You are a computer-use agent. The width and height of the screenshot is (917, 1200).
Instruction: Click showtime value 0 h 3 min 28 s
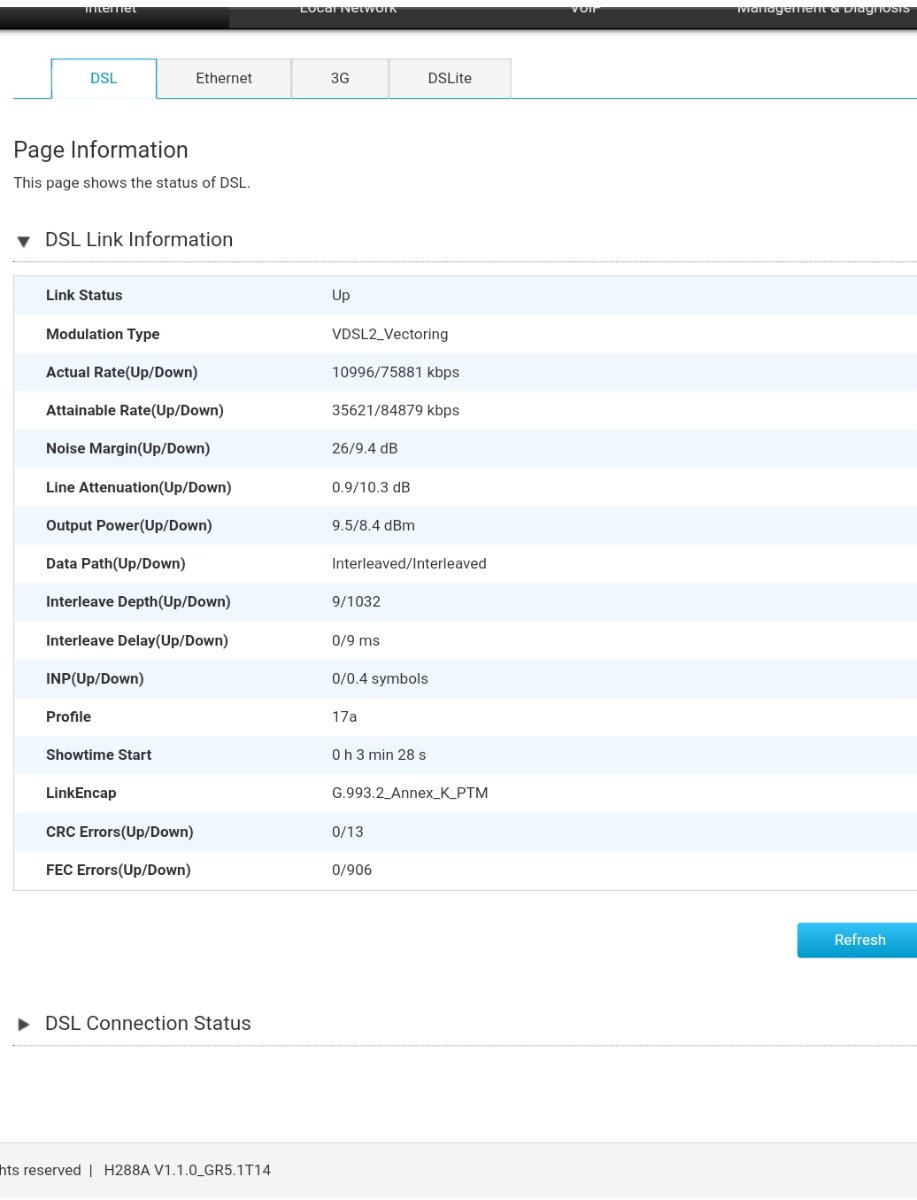coord(379,755)
